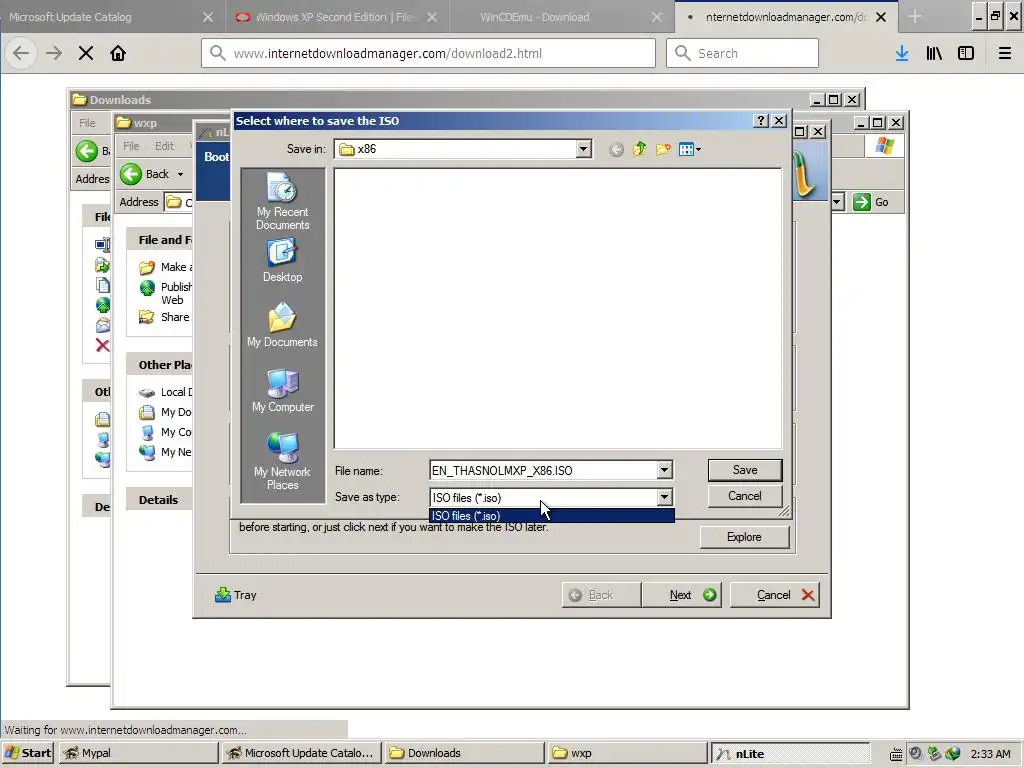The height and width of the screenshot is (768, 1024).
Task: Click the browser Search box
Action: [742, 53]
